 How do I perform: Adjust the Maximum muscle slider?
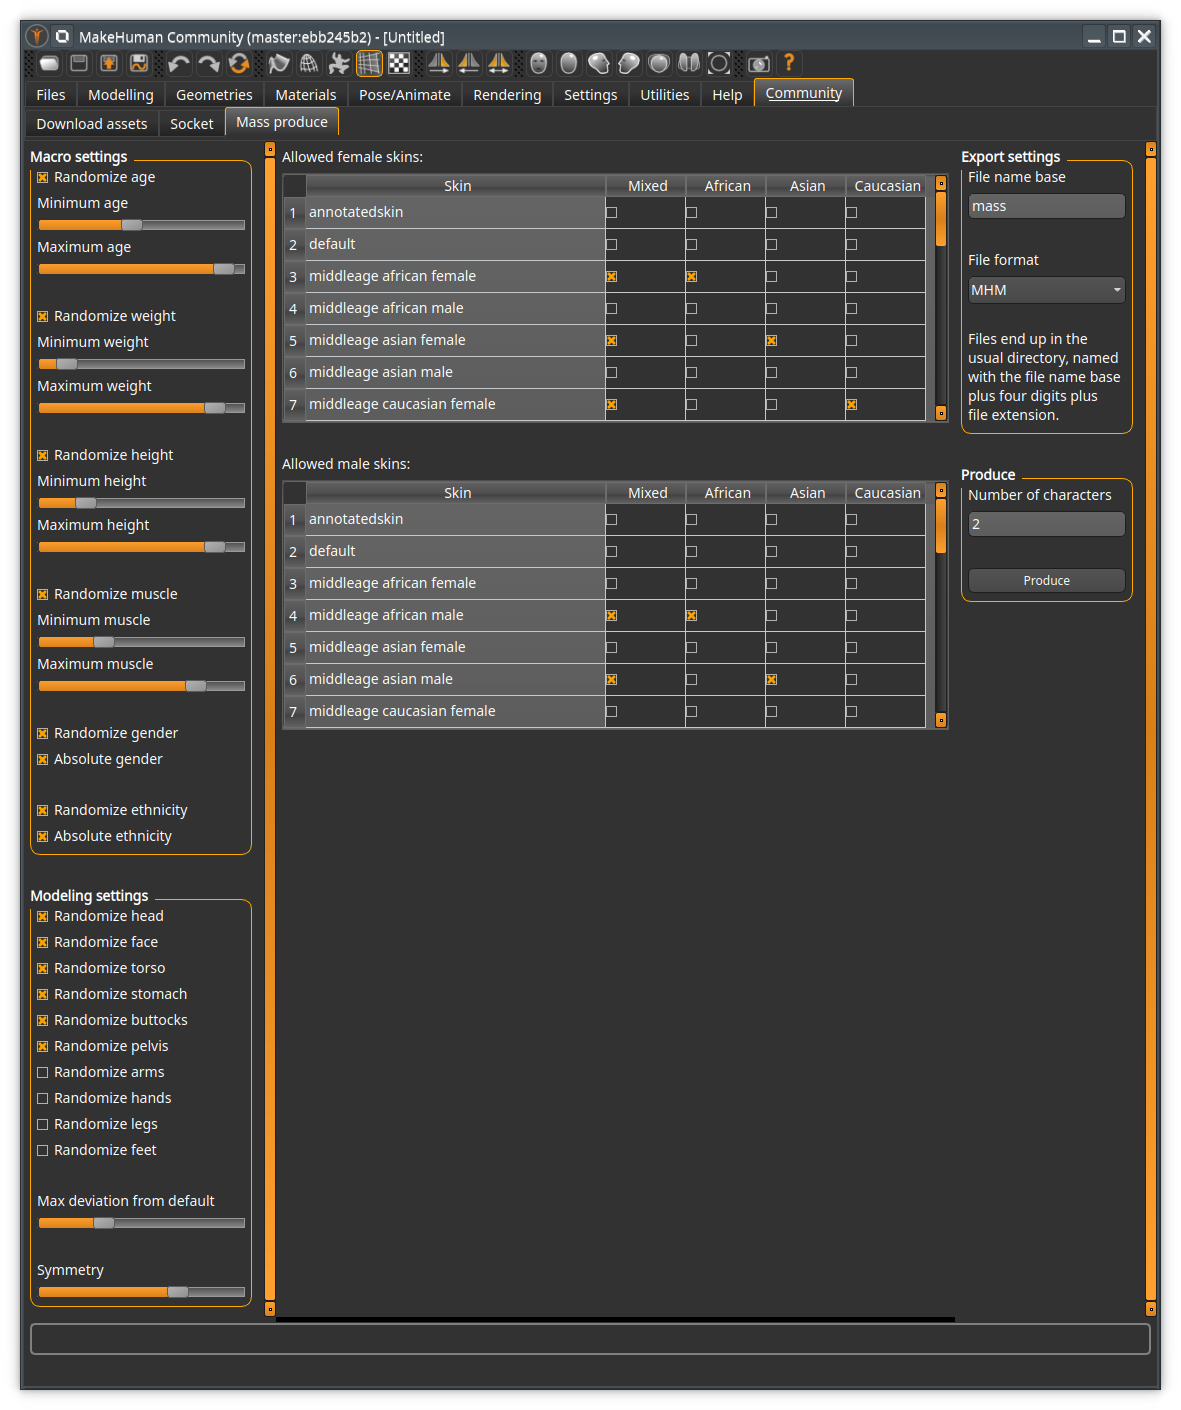point(141,686)
